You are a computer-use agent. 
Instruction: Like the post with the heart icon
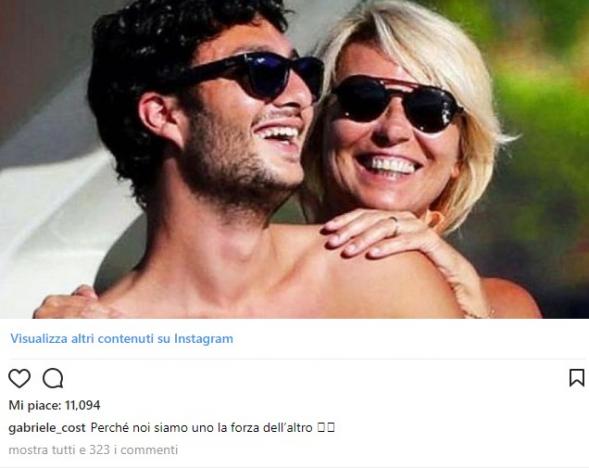pyautogui.click(x=19, y=378)
